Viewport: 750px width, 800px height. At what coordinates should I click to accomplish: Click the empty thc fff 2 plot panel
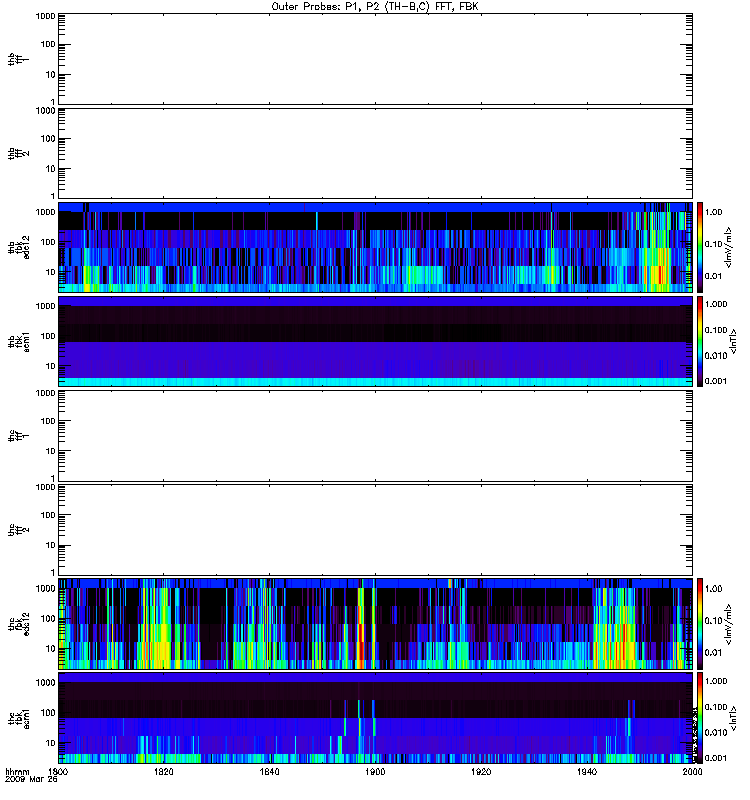[x=375, y=530]
